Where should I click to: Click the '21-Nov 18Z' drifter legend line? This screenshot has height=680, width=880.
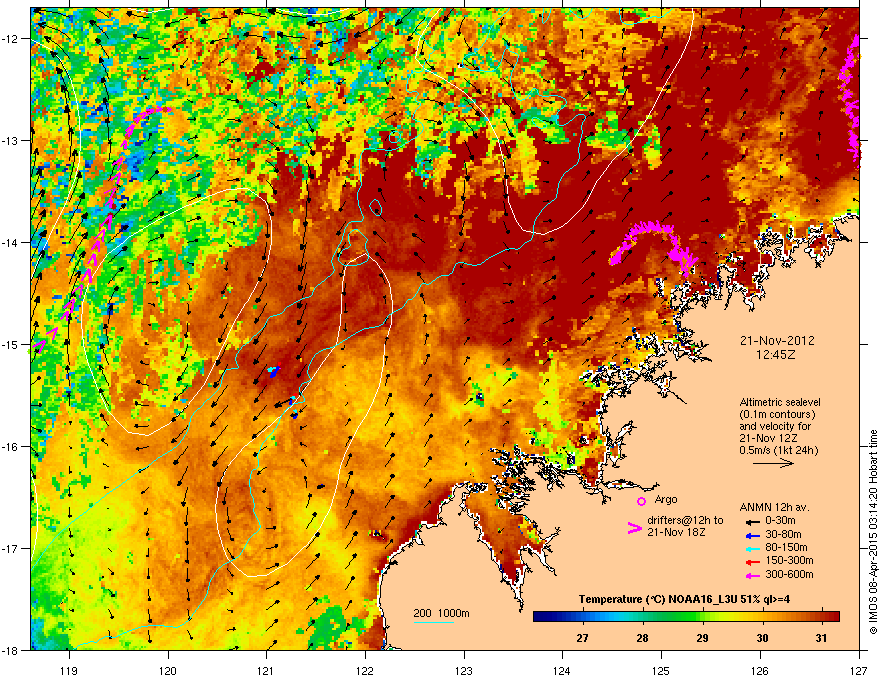(x=676, y=532)
